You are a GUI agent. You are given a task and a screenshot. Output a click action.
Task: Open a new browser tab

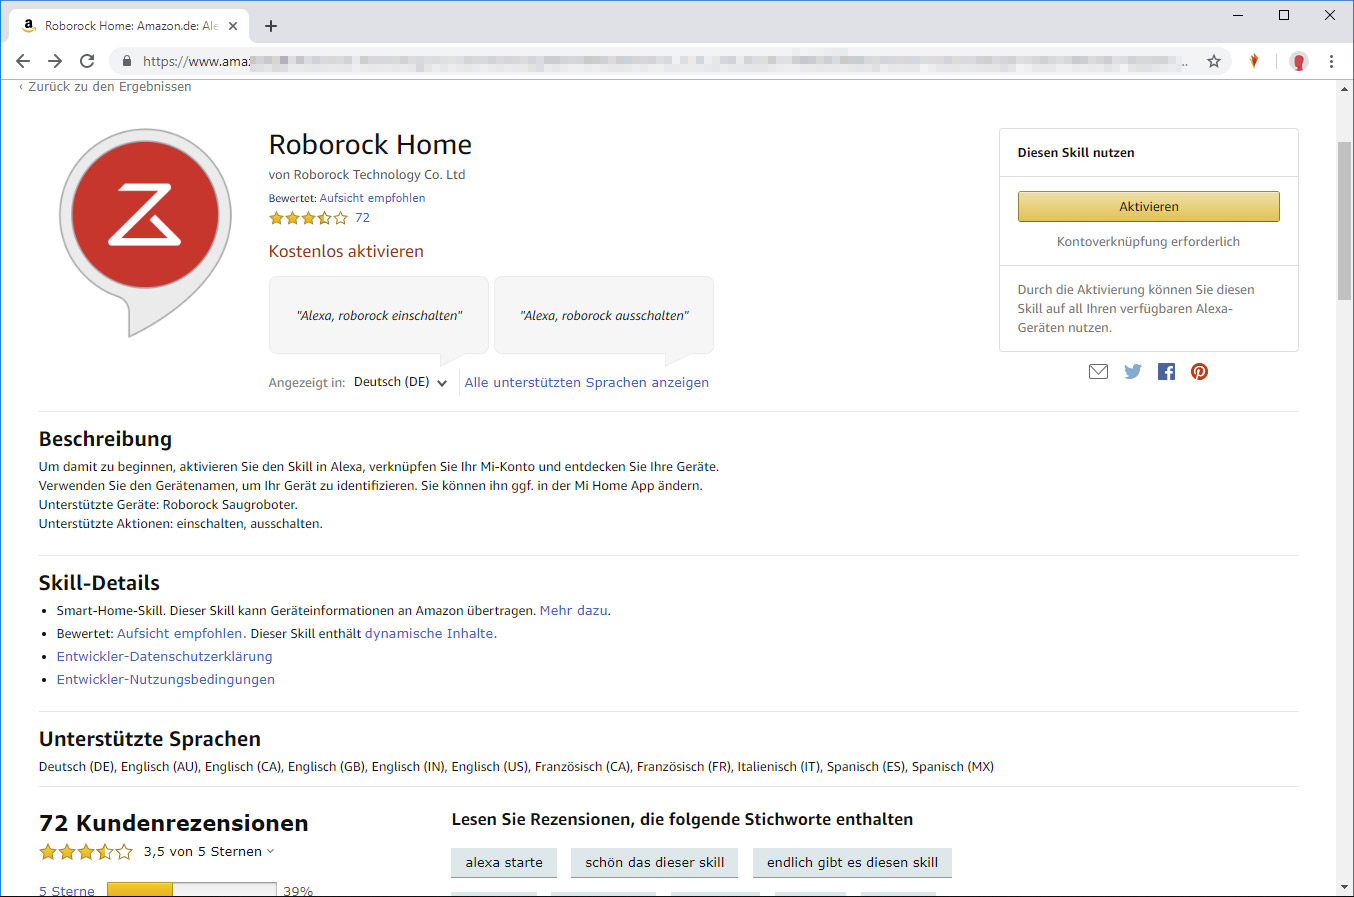pos(271,26)
